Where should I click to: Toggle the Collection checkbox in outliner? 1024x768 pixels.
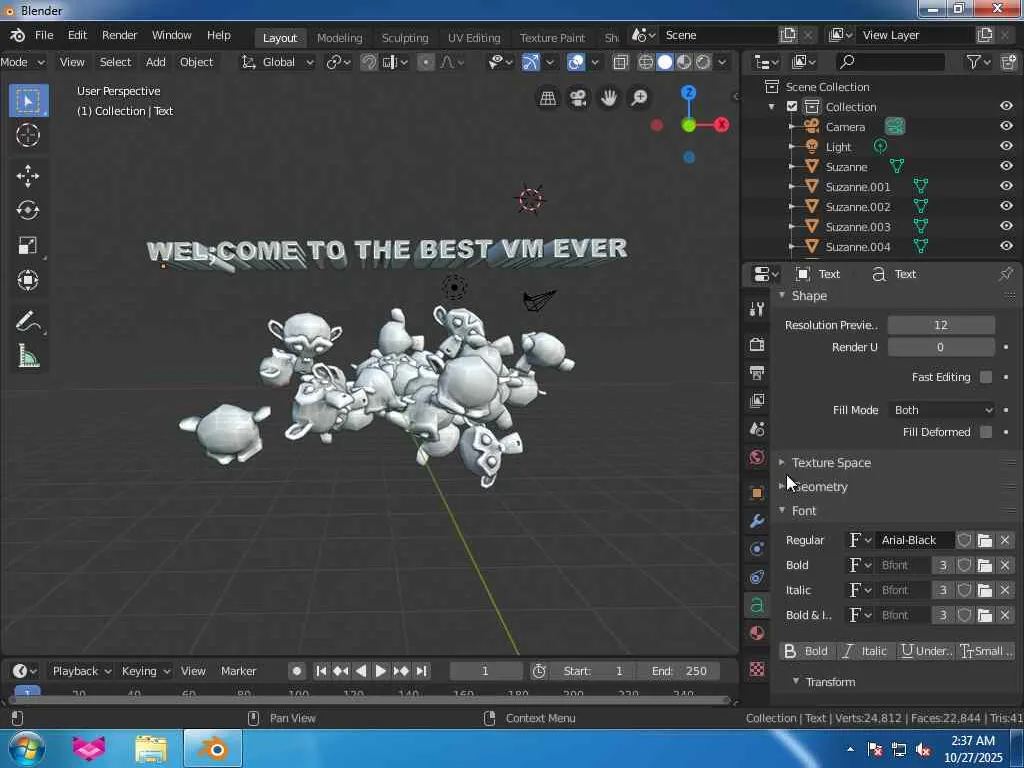click(x=792, y=106)
